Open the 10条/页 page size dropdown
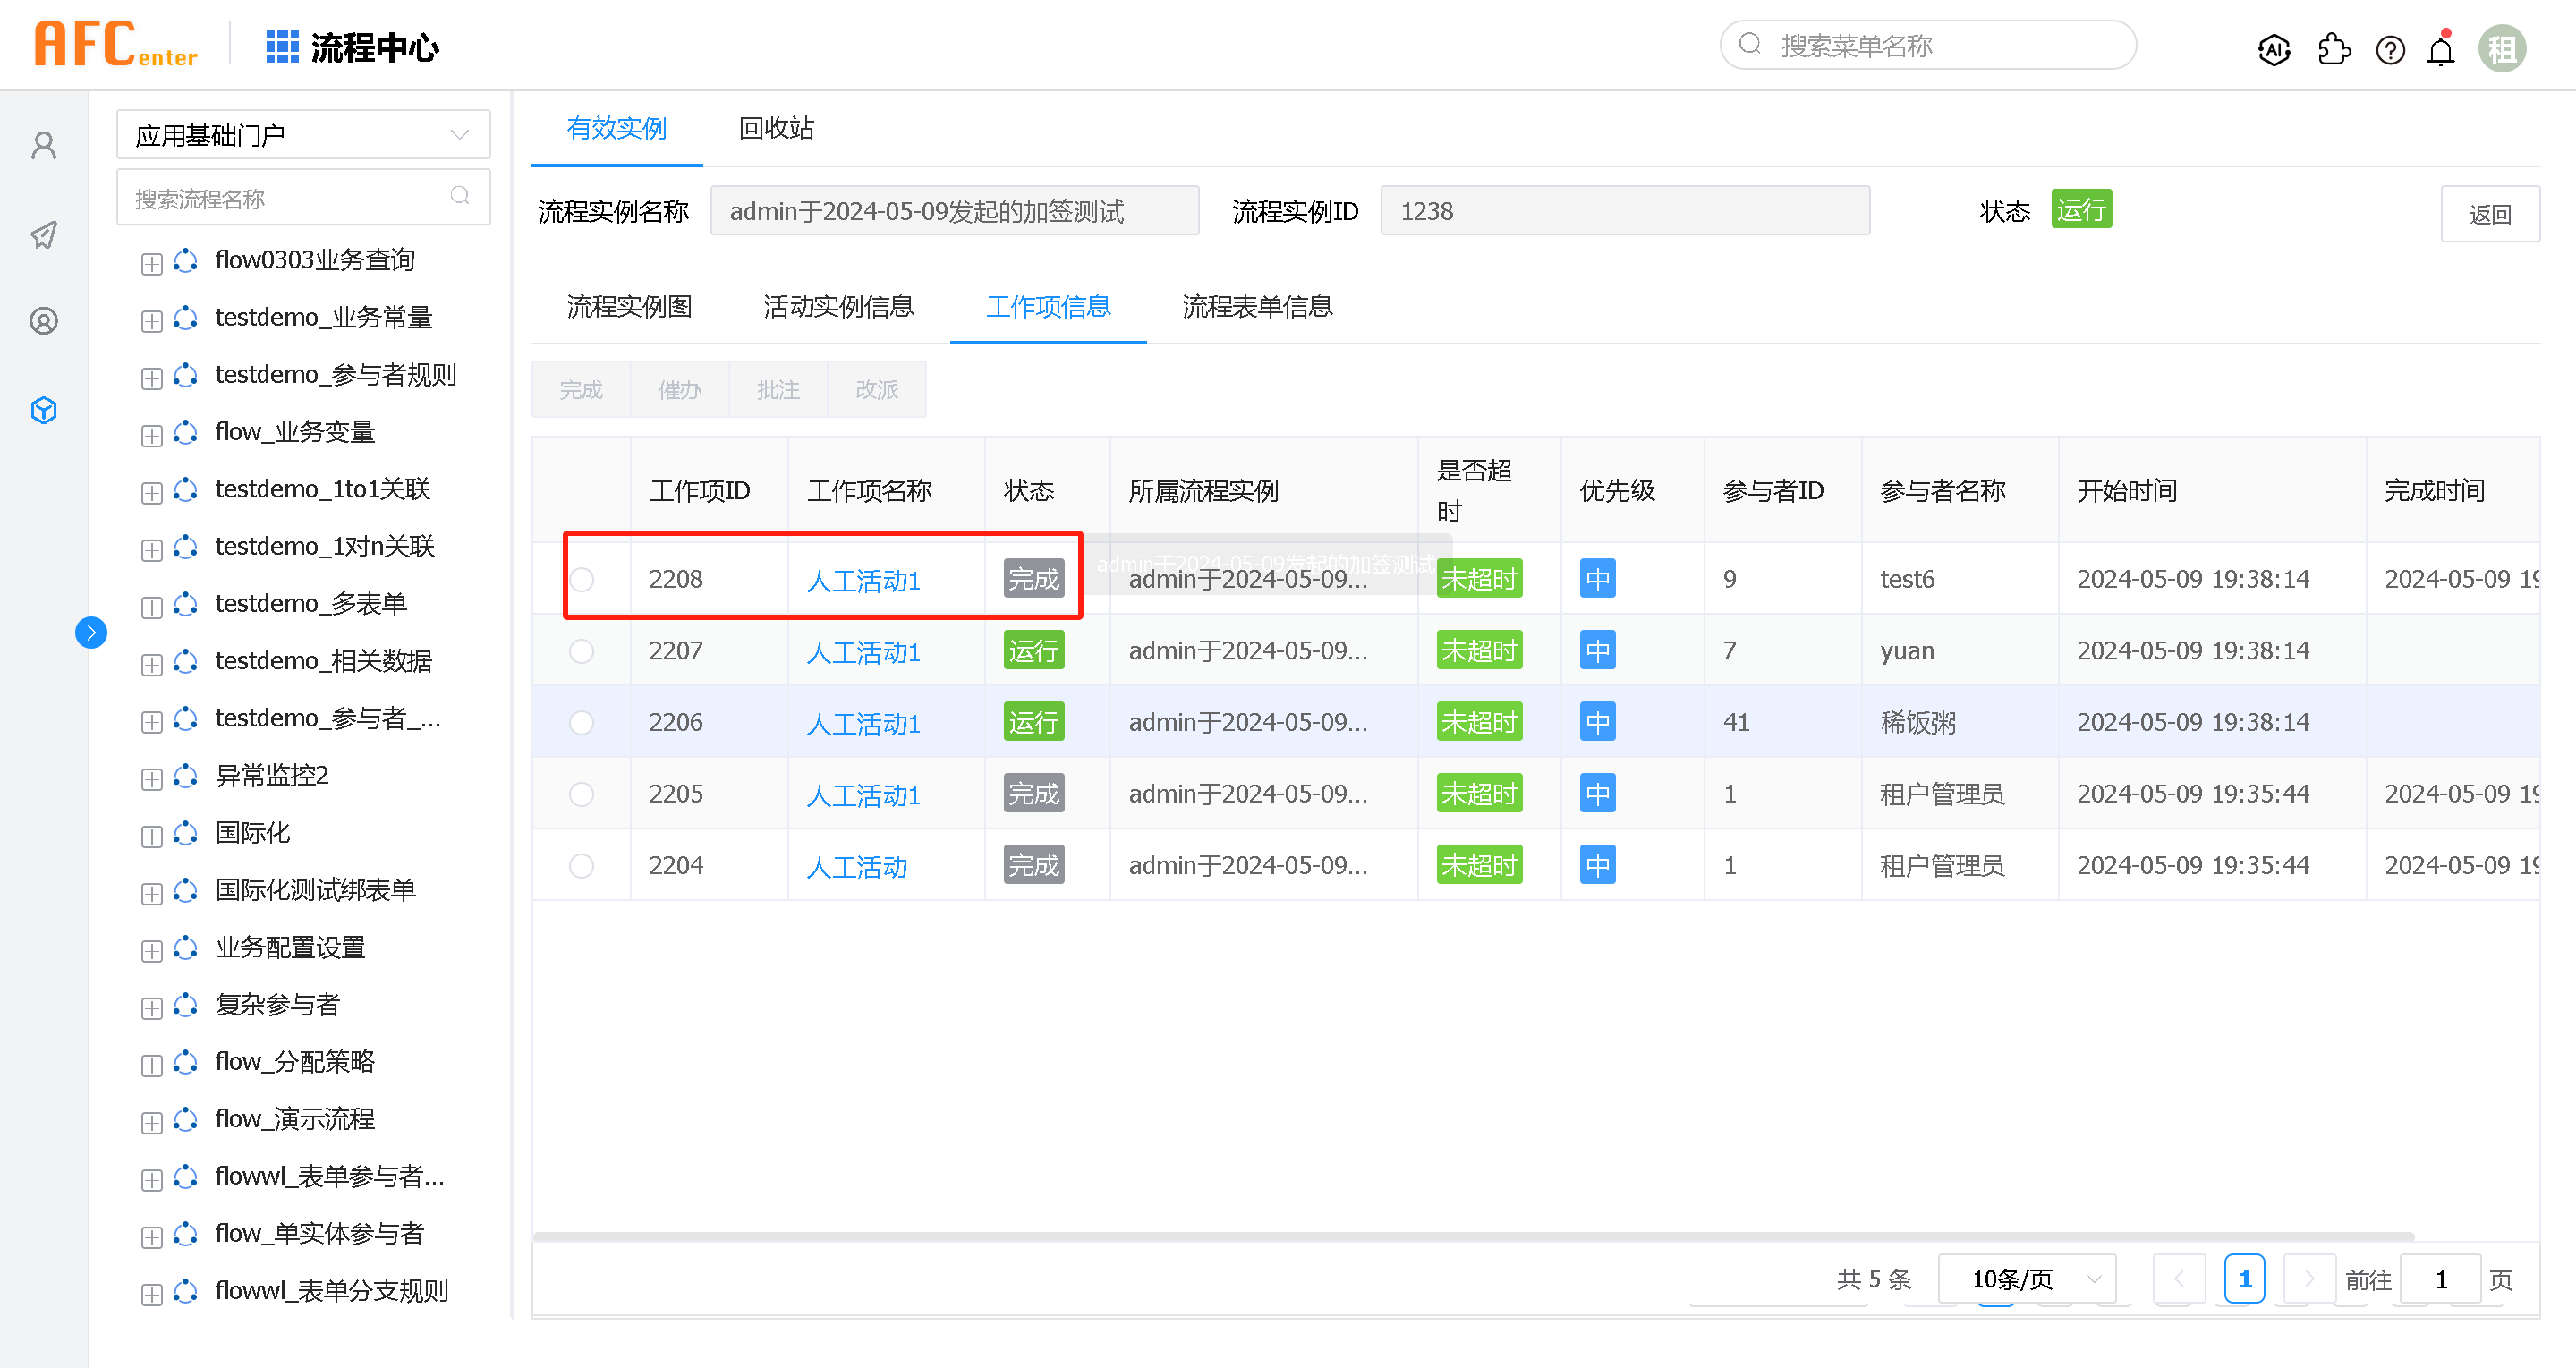 tap(2027, 1279)
